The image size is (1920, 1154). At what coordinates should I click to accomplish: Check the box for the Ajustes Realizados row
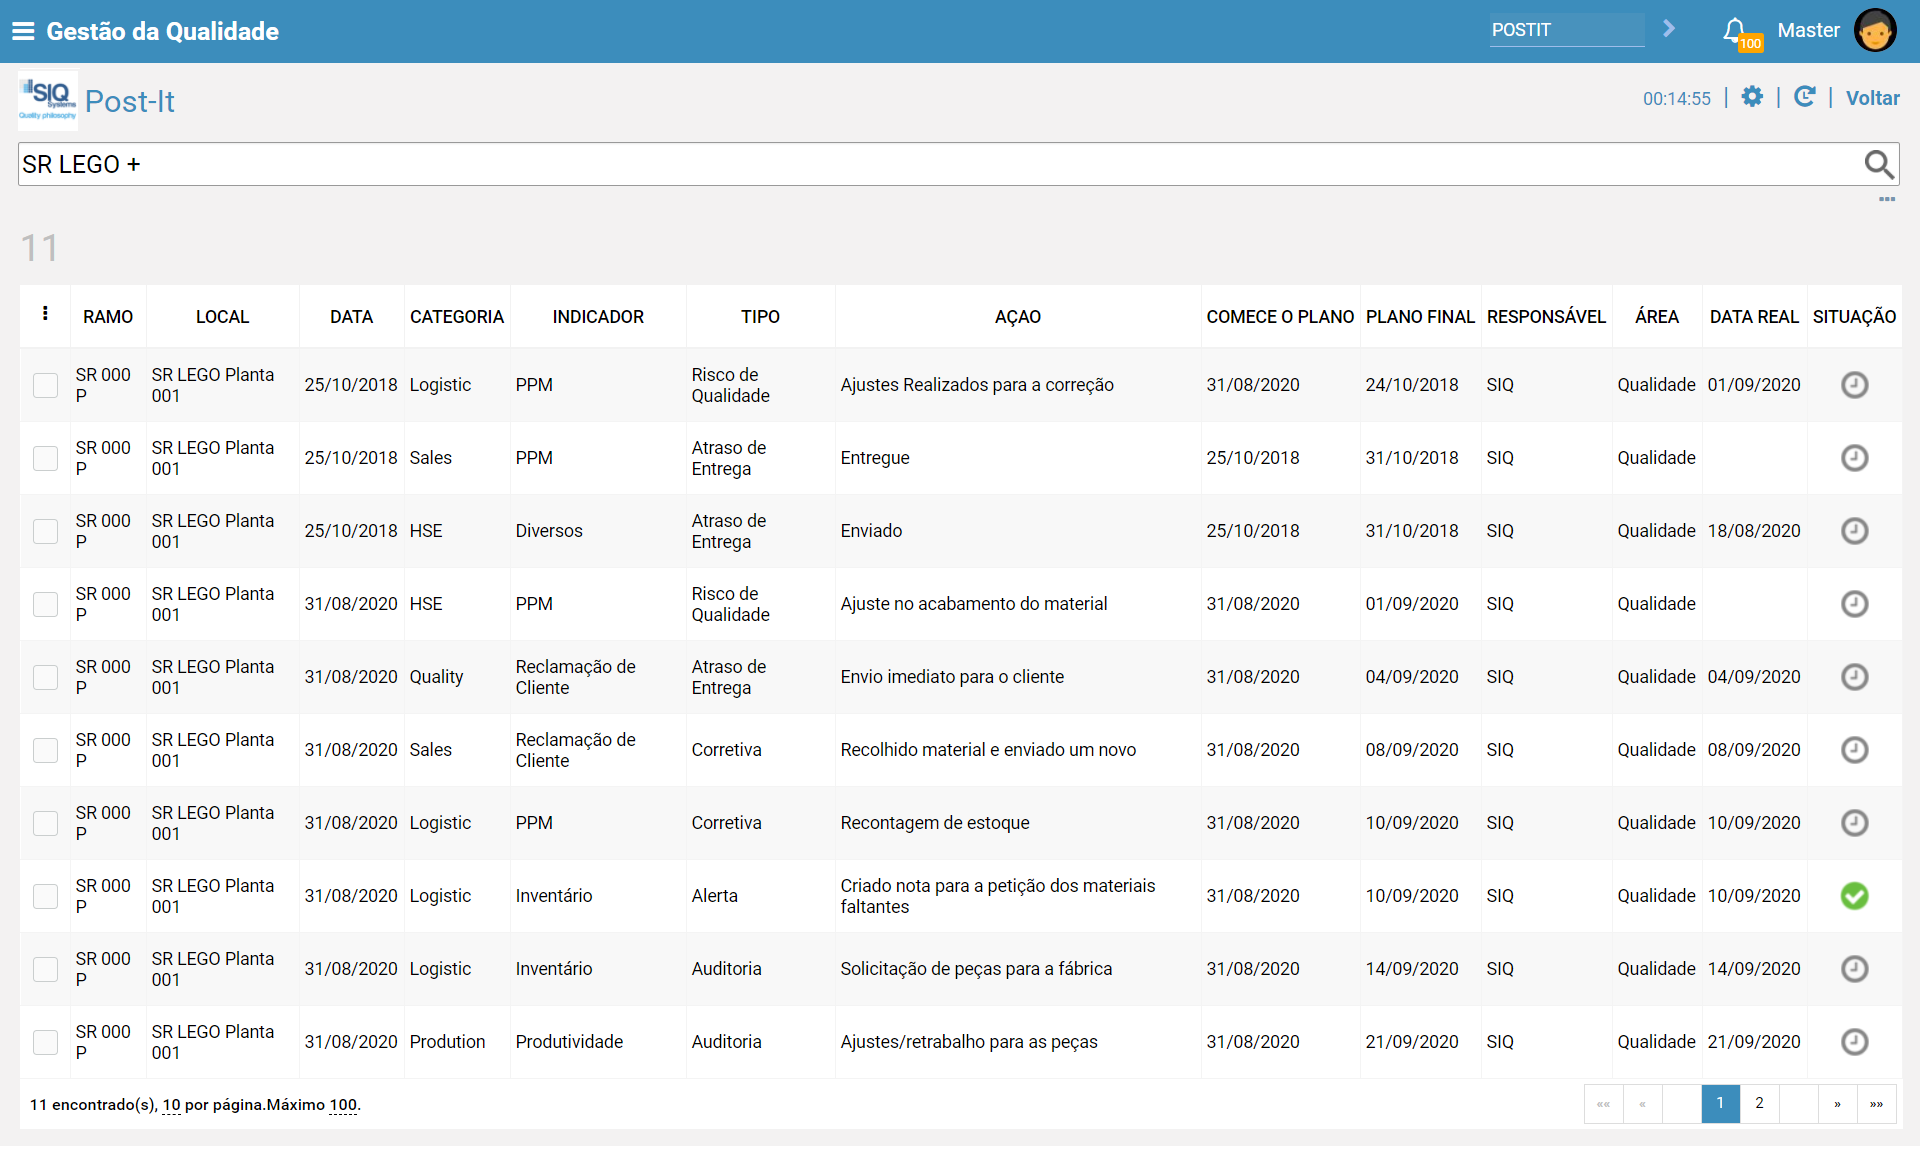45,385
